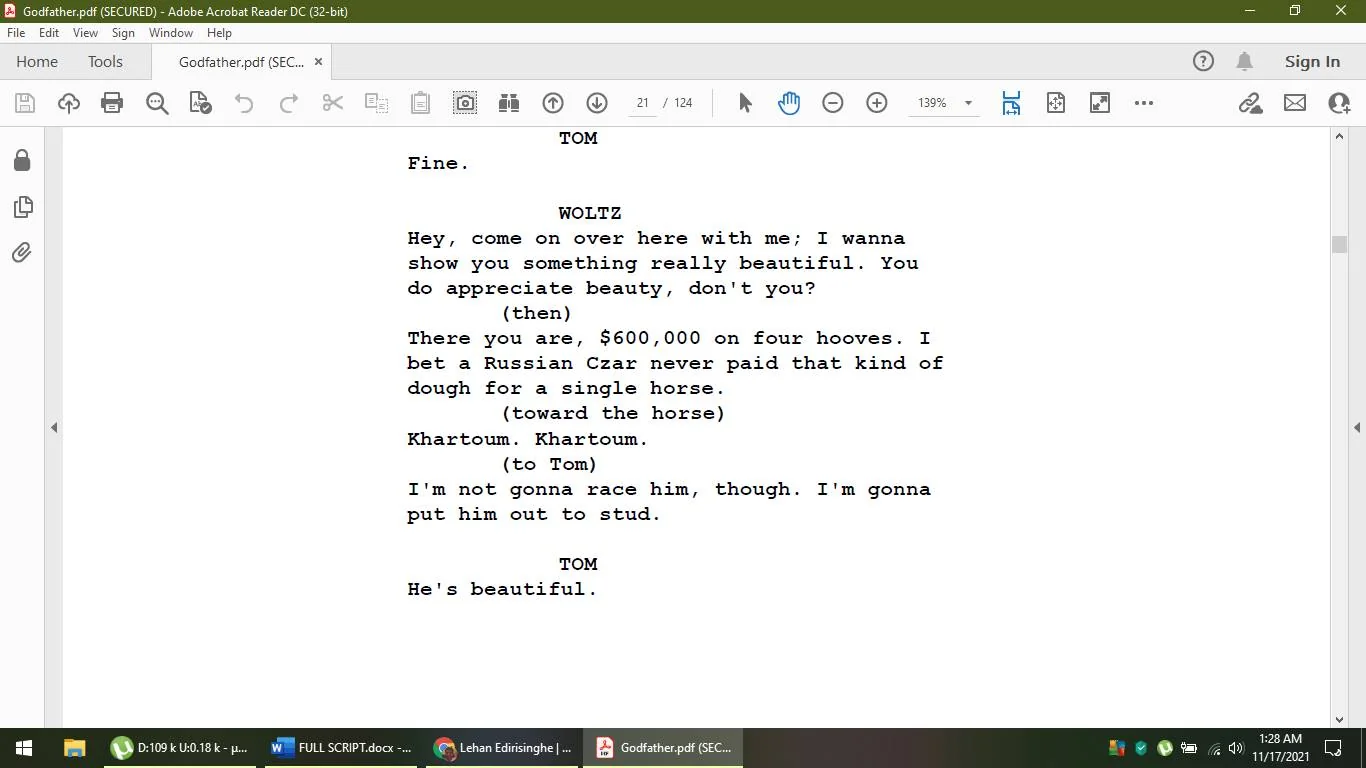Go to next page with down arrow
This screenshot has height=768, width=1366.
[x=597, y=103]
